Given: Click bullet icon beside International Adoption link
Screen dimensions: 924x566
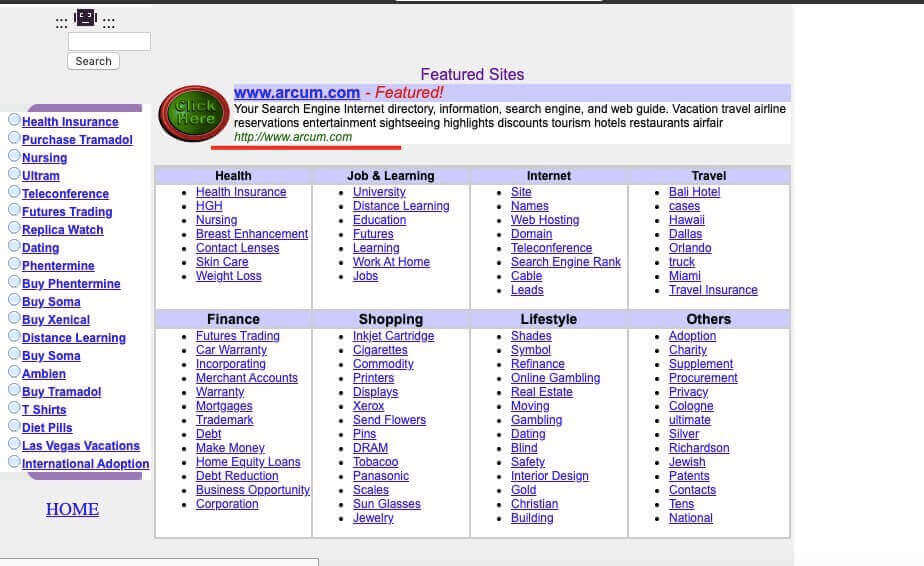Looking at the screenshot, I should 14,462.
